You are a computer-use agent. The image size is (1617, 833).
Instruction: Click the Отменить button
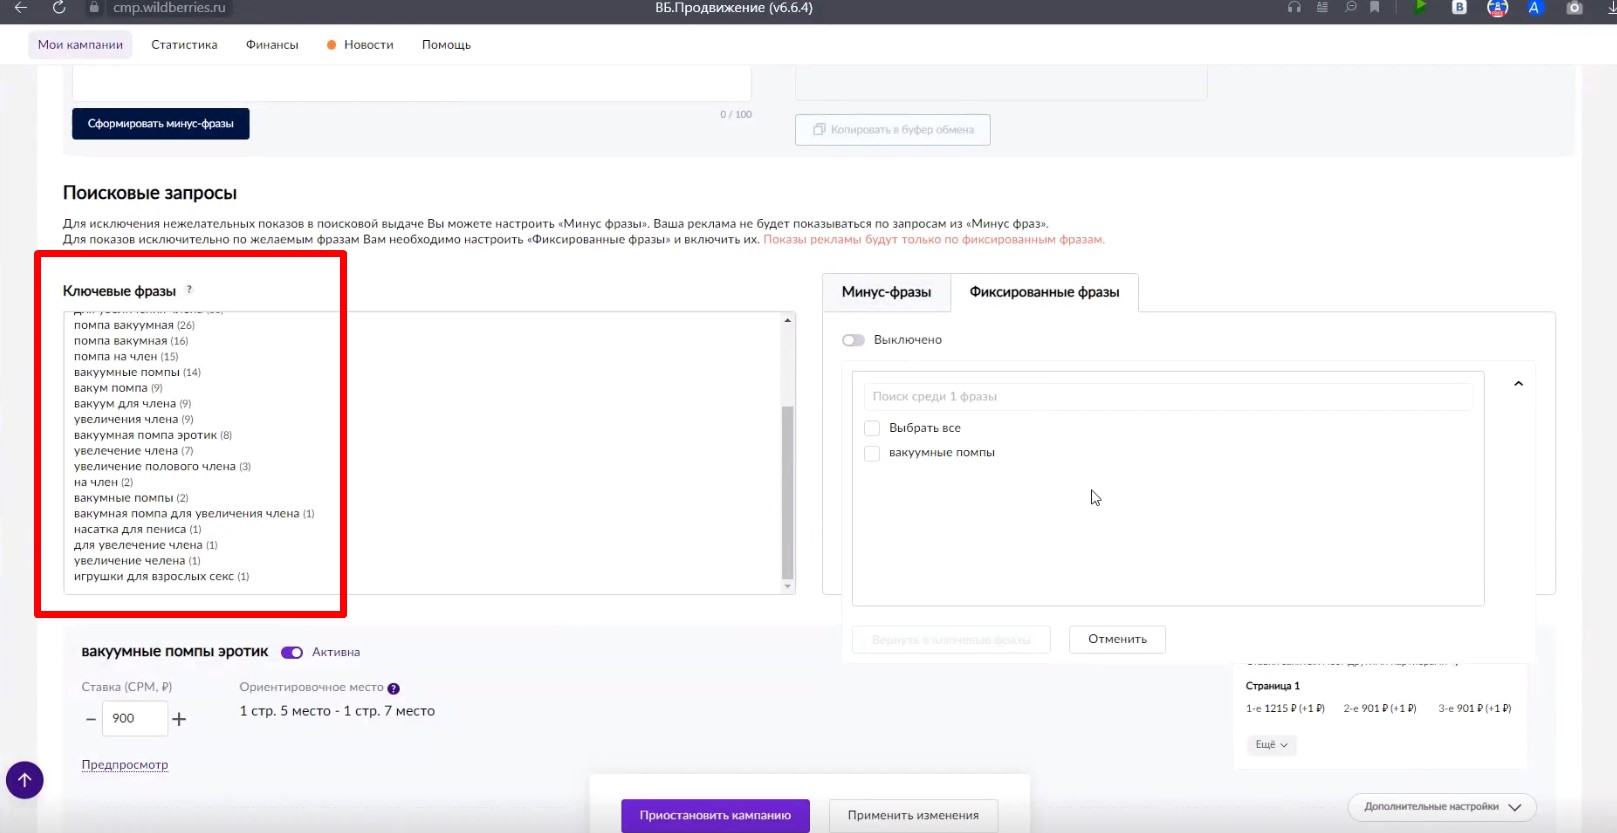tap(1117, 639)
